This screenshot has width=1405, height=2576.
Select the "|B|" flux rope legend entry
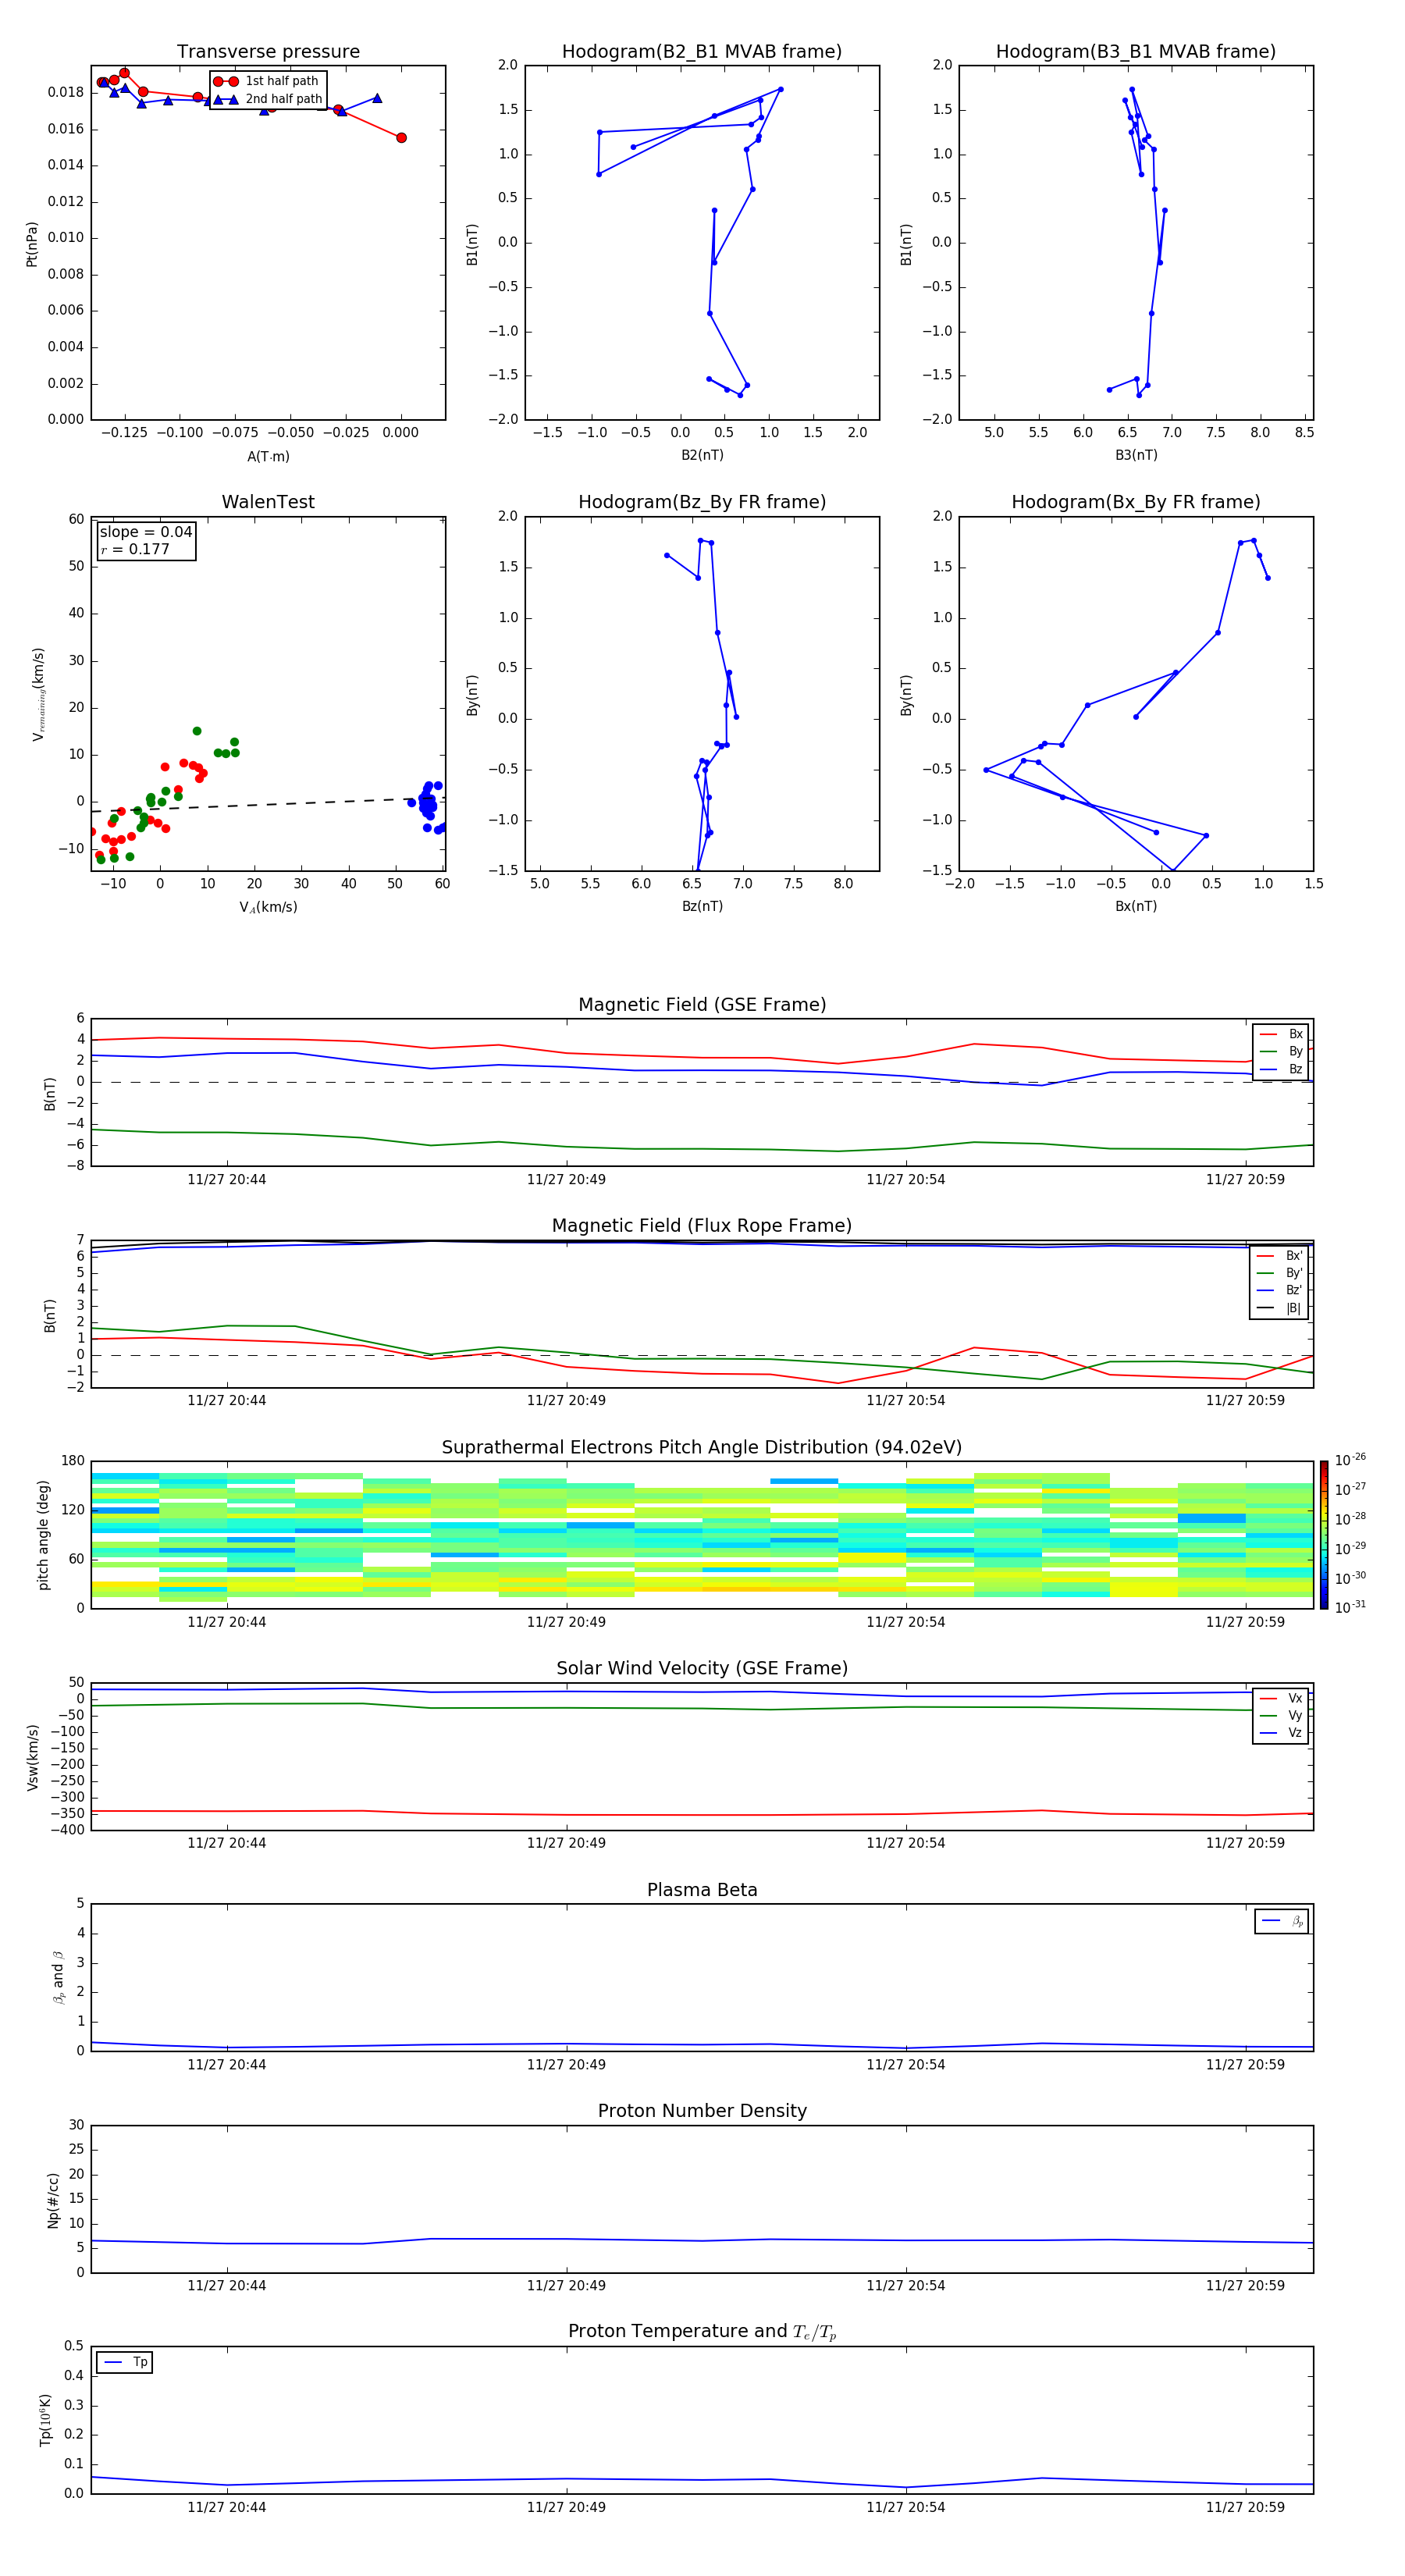point(1279,1308)
